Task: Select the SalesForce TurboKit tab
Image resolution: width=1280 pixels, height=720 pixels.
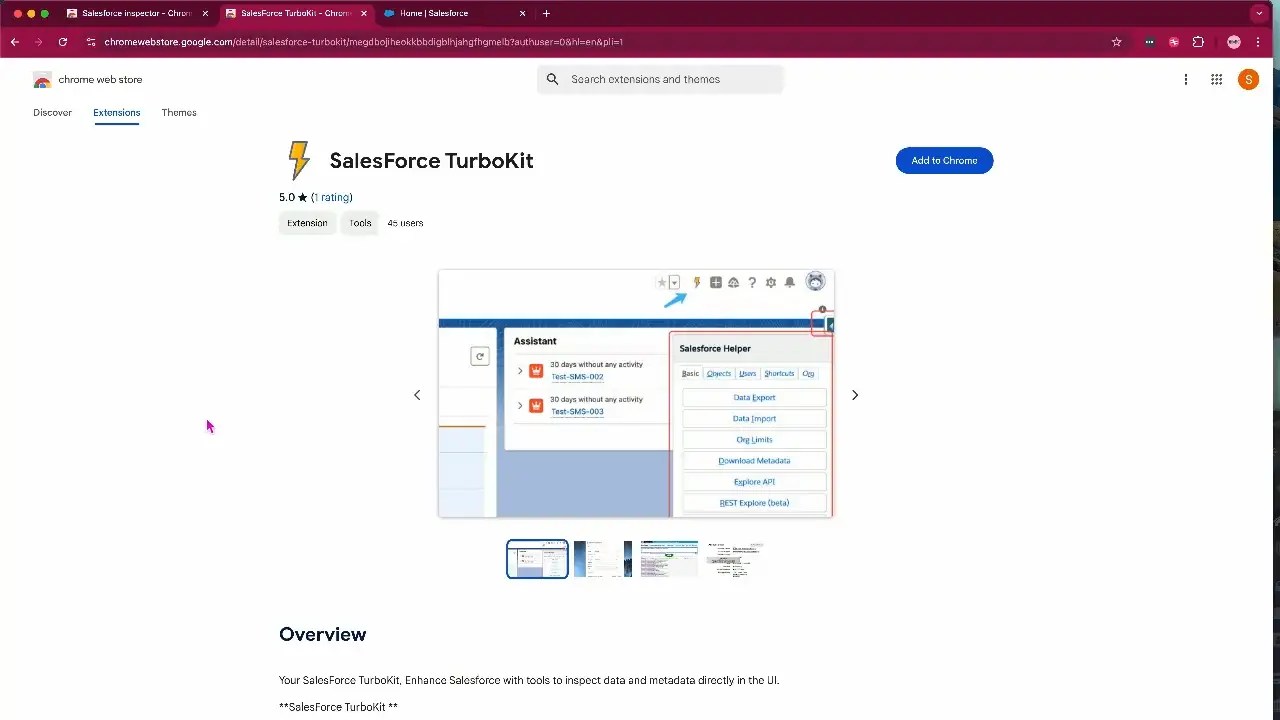Action: point(296,13)
